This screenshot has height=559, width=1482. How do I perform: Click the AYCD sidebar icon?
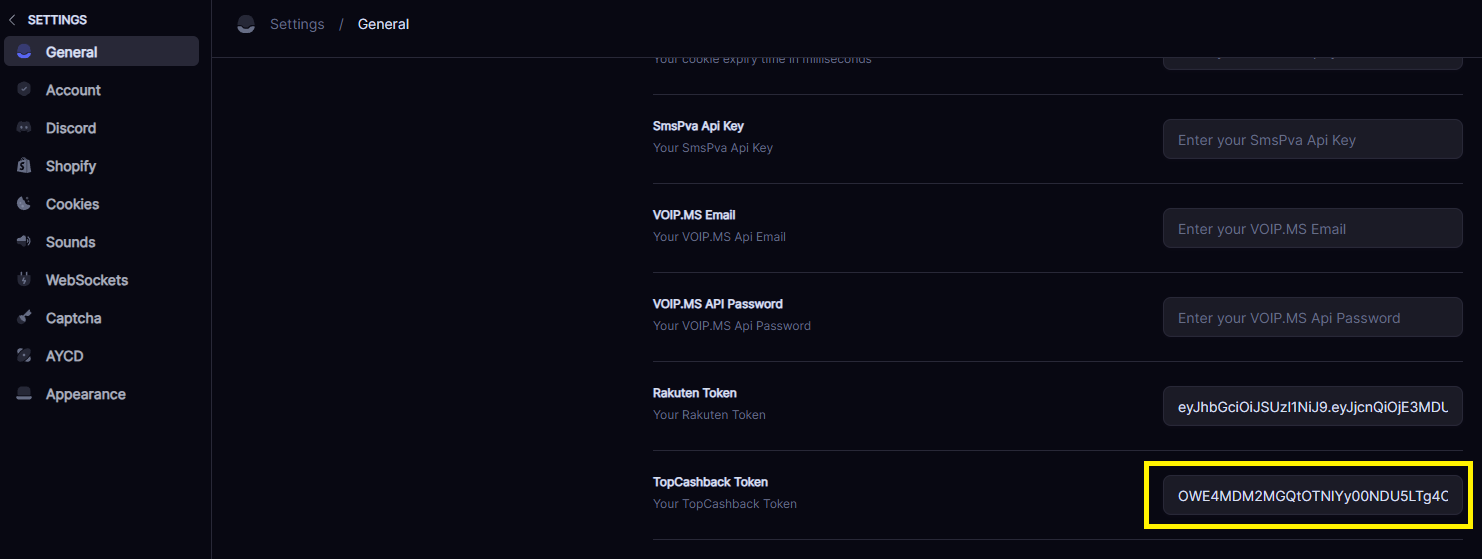click(24, 356)
